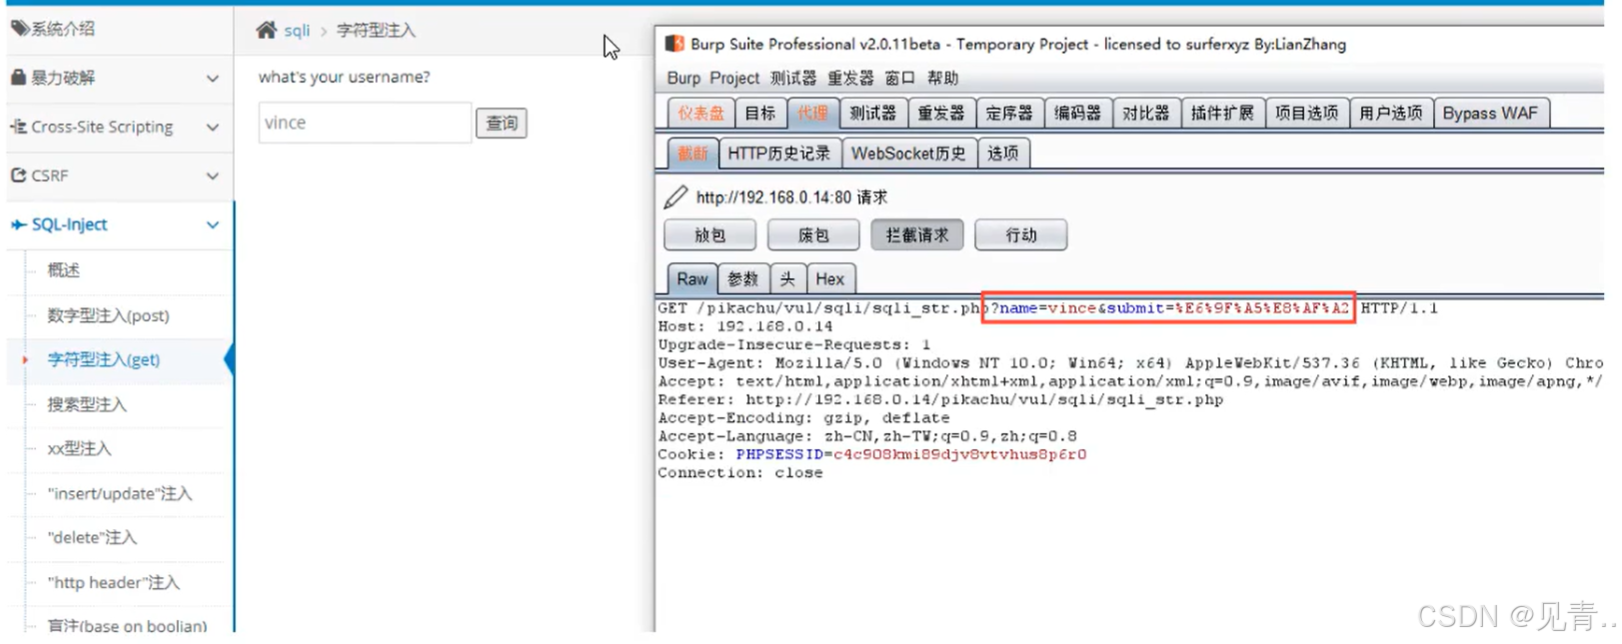
Task: Click the Connection: close header line
Action: [x=740, y=472]
